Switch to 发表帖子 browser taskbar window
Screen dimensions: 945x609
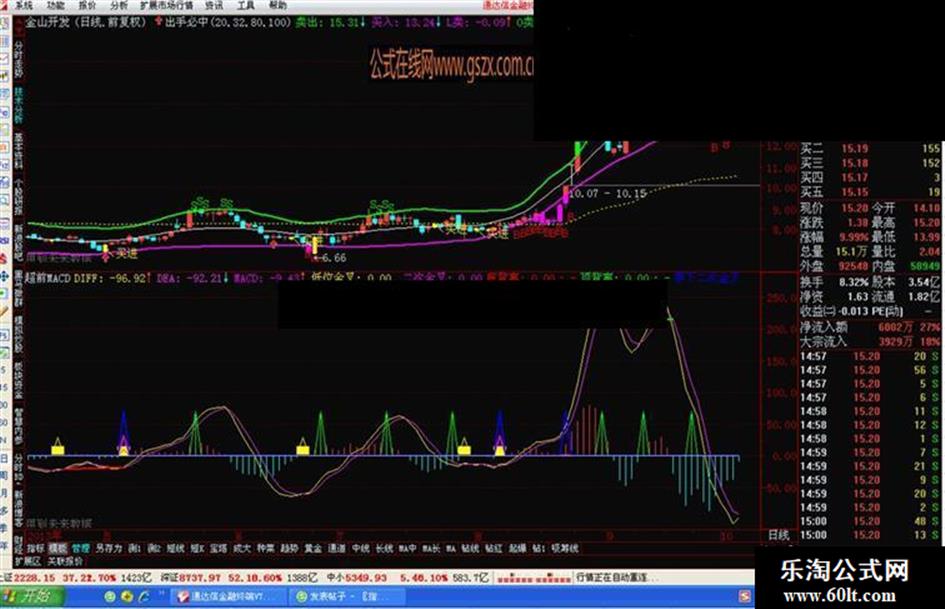click(x=345, y=597)
